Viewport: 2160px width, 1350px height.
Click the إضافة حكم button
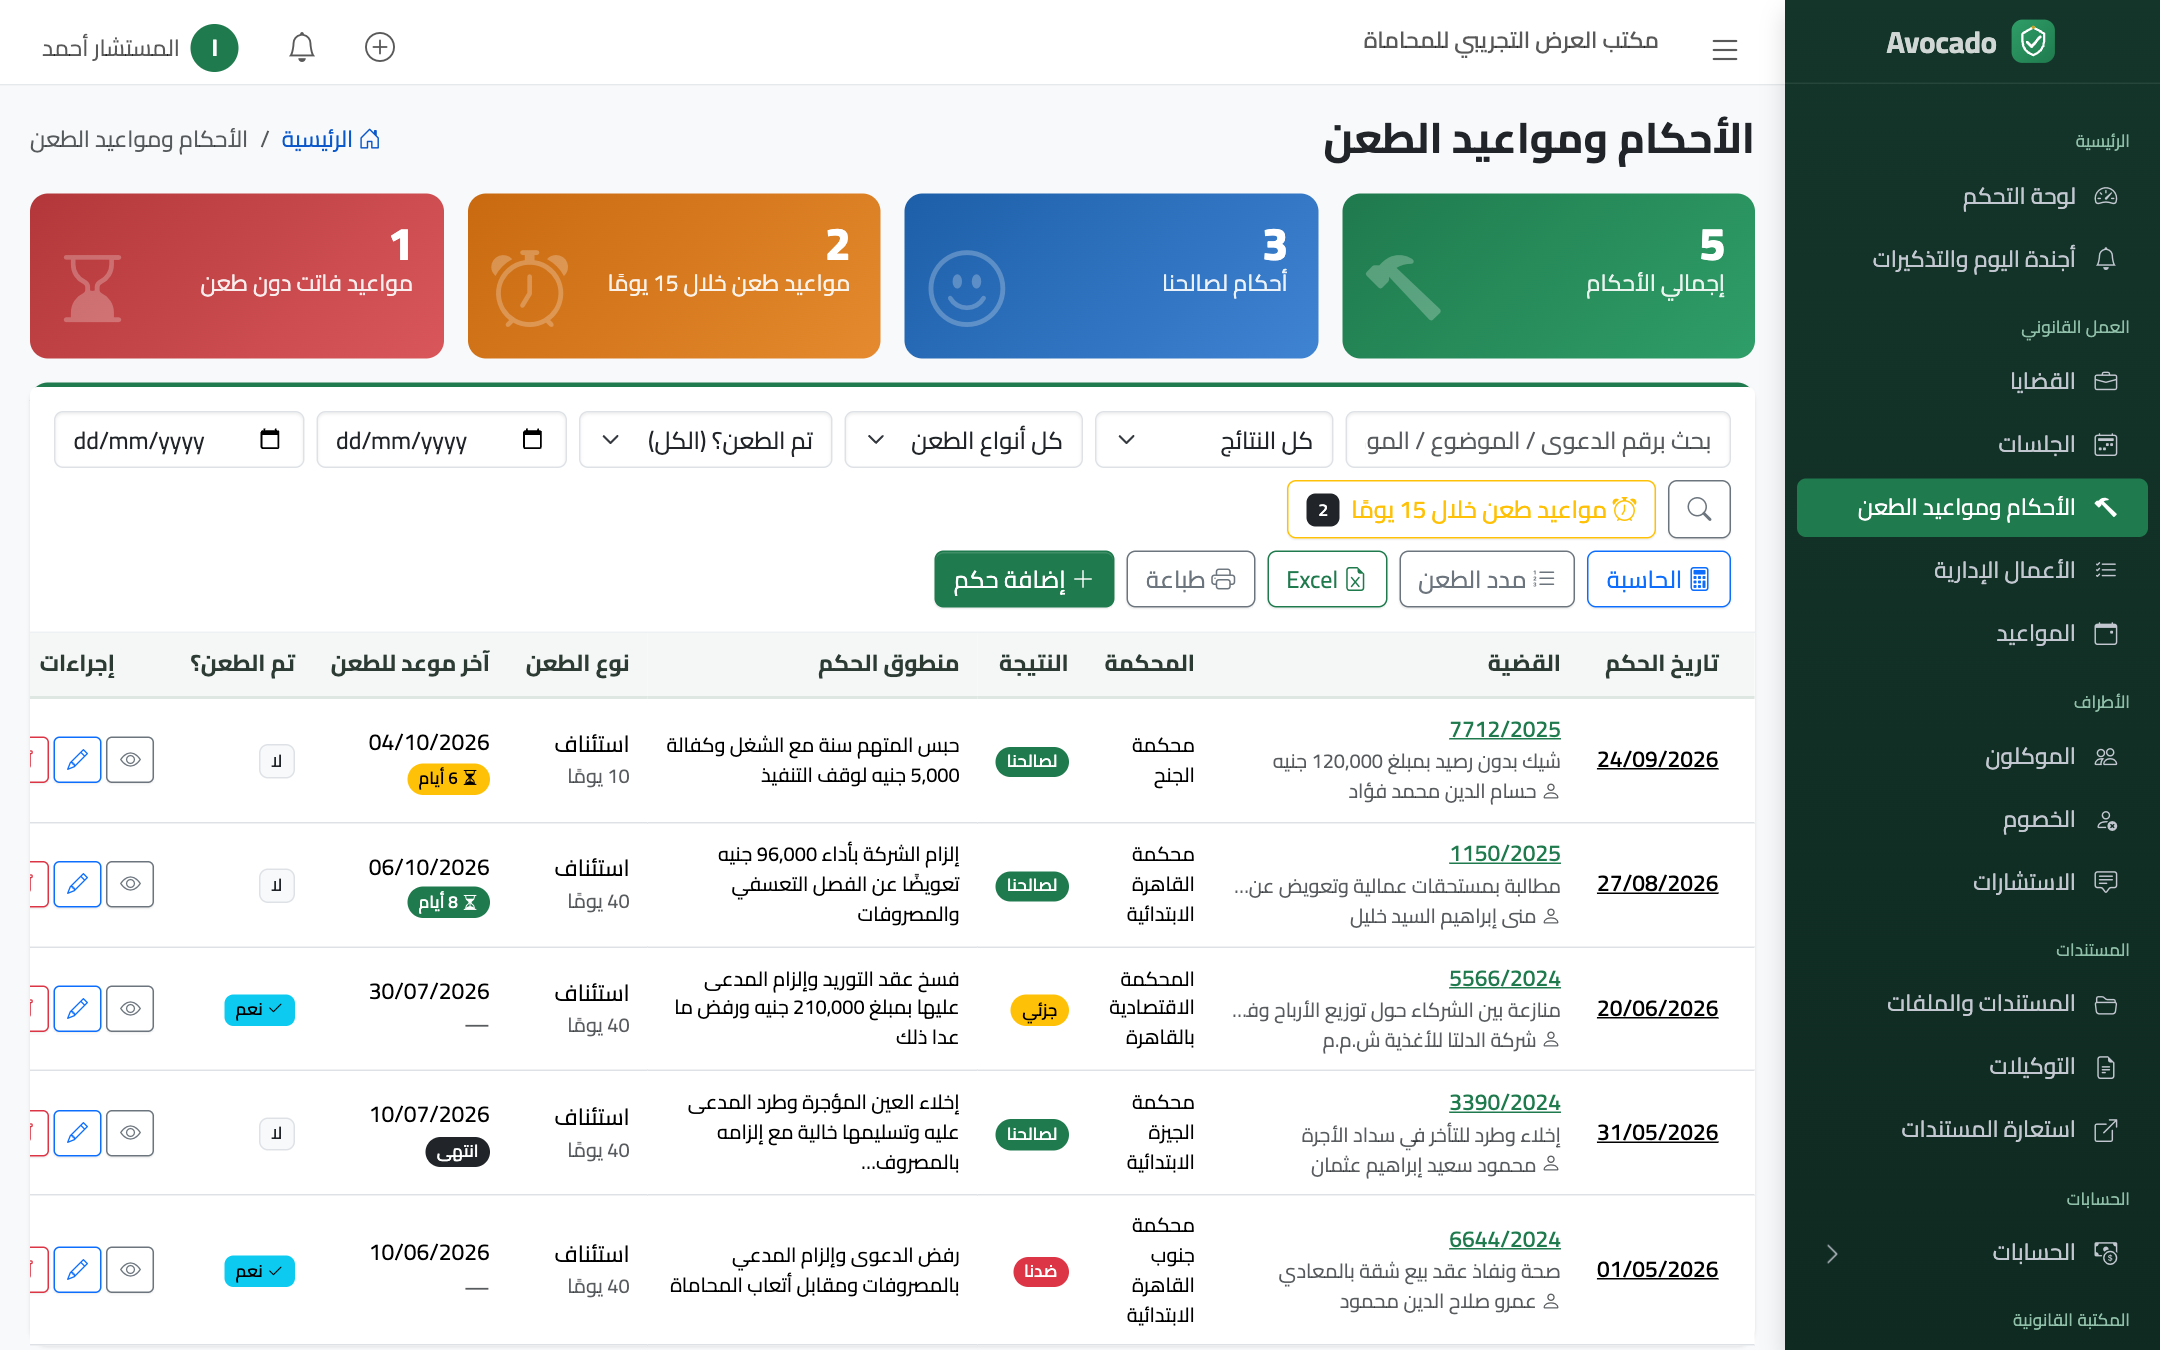coord(1024,579)
